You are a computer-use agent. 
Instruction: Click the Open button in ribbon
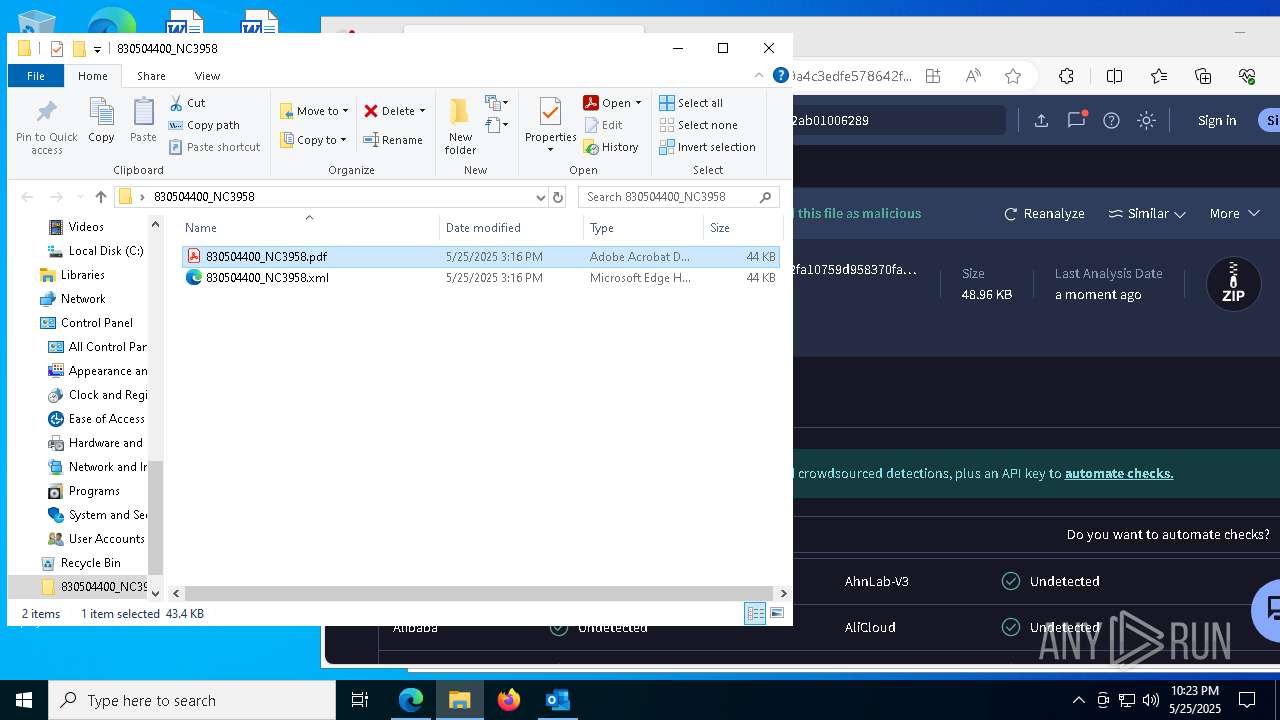[607, 103]
